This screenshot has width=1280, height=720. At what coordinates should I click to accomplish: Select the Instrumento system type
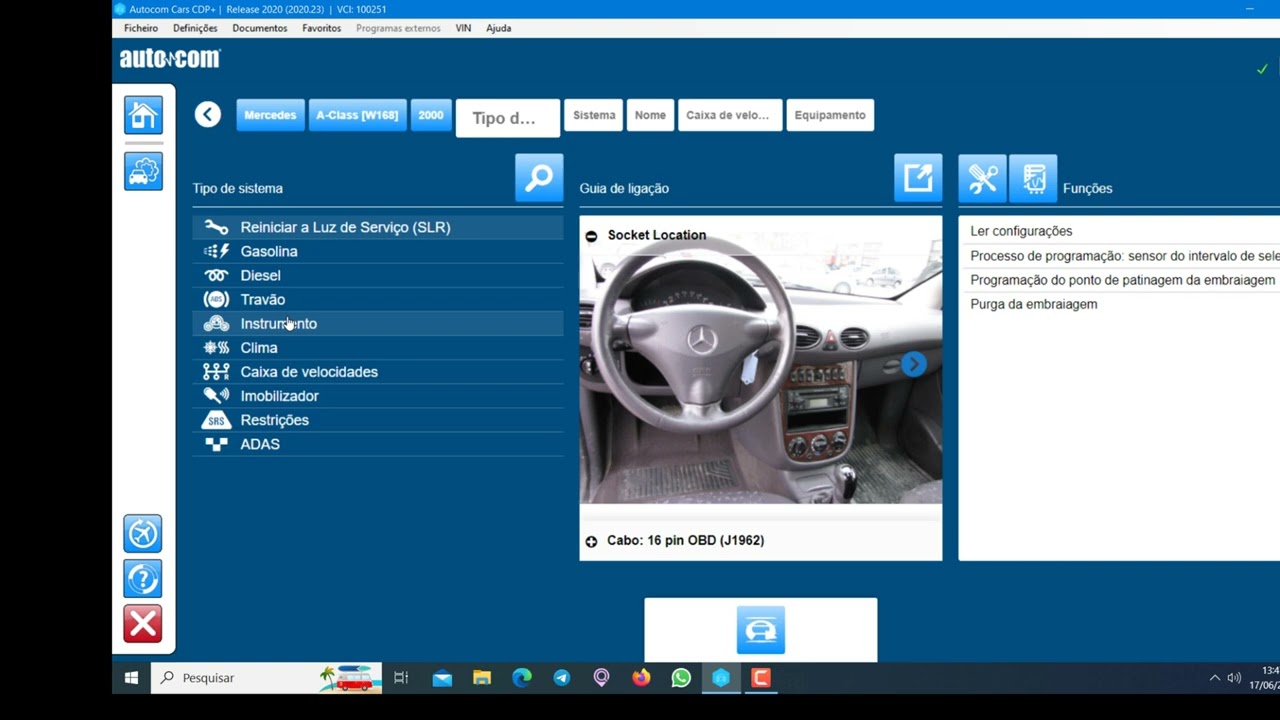pos(378,323)
